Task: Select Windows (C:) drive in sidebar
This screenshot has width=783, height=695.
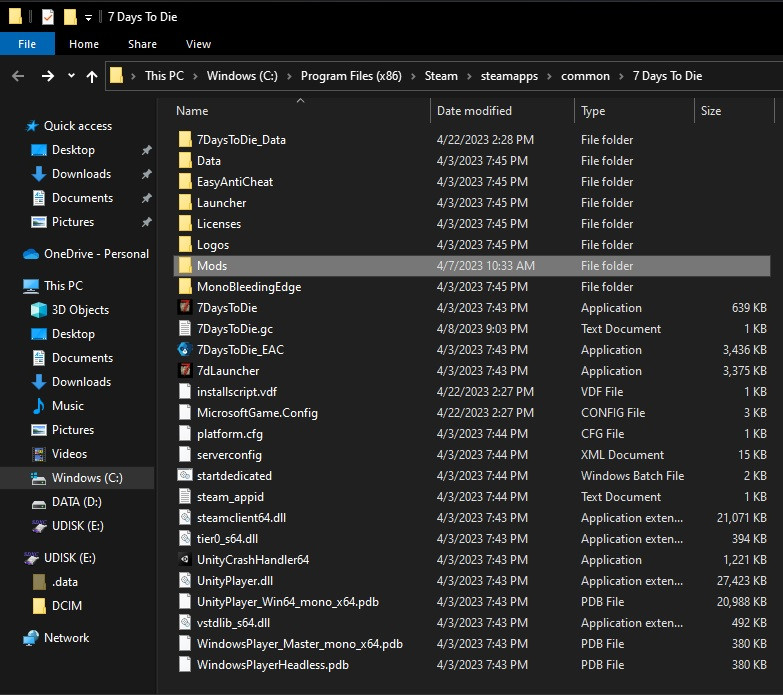Action: pyautogui.click(x=77, y=478)
